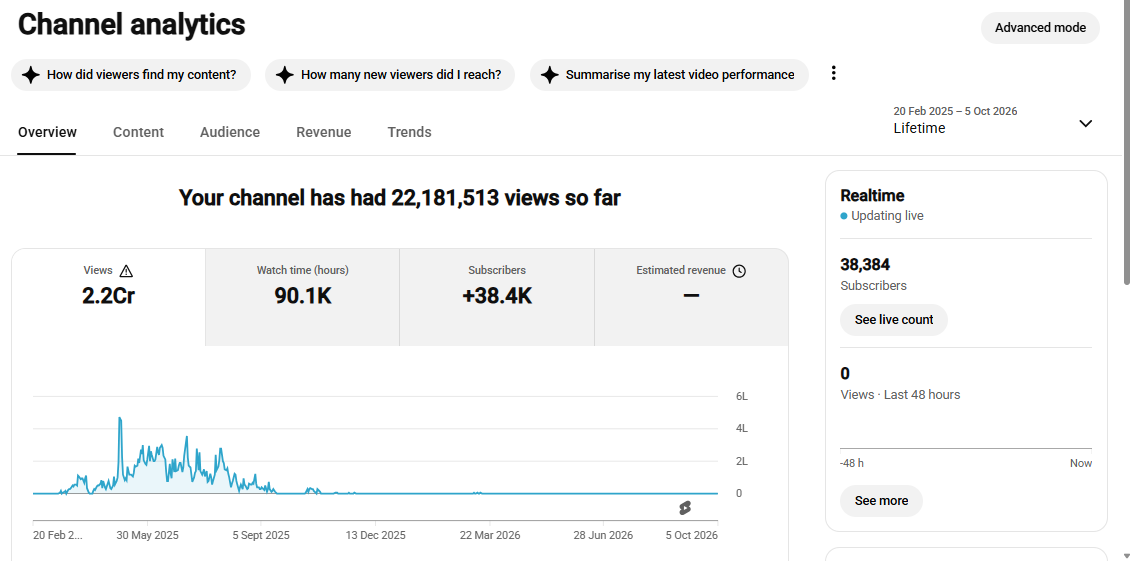The image size is (1131, 561).
Task: Select the Views metric card
Action: [x=108, y=297]
